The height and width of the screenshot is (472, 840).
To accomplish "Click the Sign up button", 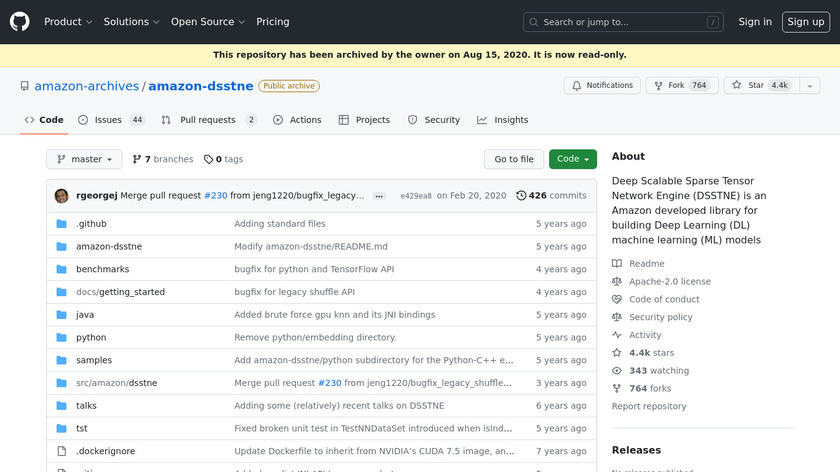I will pos(806,22).
